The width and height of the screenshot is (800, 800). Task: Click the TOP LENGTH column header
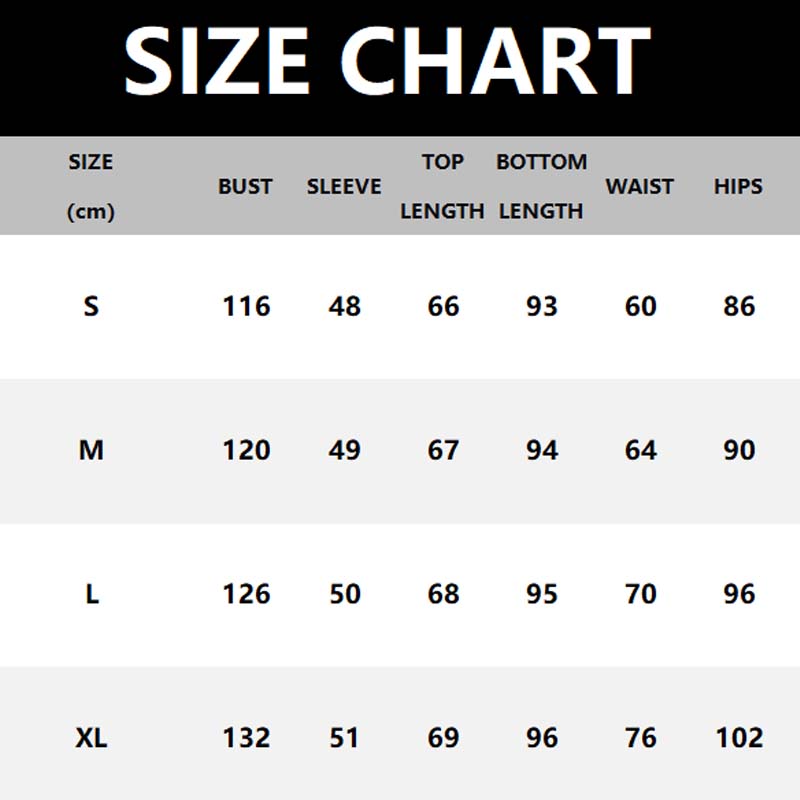pyautogui.click(x=442, y=186)
